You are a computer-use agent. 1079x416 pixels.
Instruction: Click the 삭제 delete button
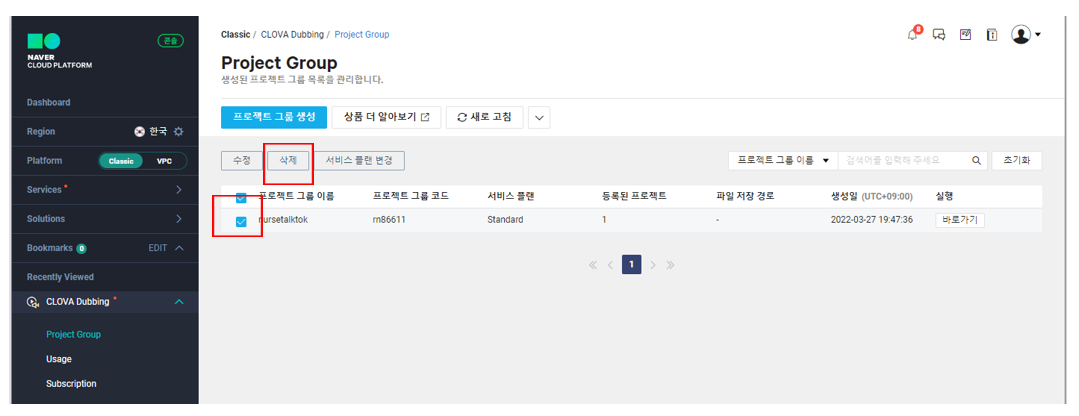point(288,160)
